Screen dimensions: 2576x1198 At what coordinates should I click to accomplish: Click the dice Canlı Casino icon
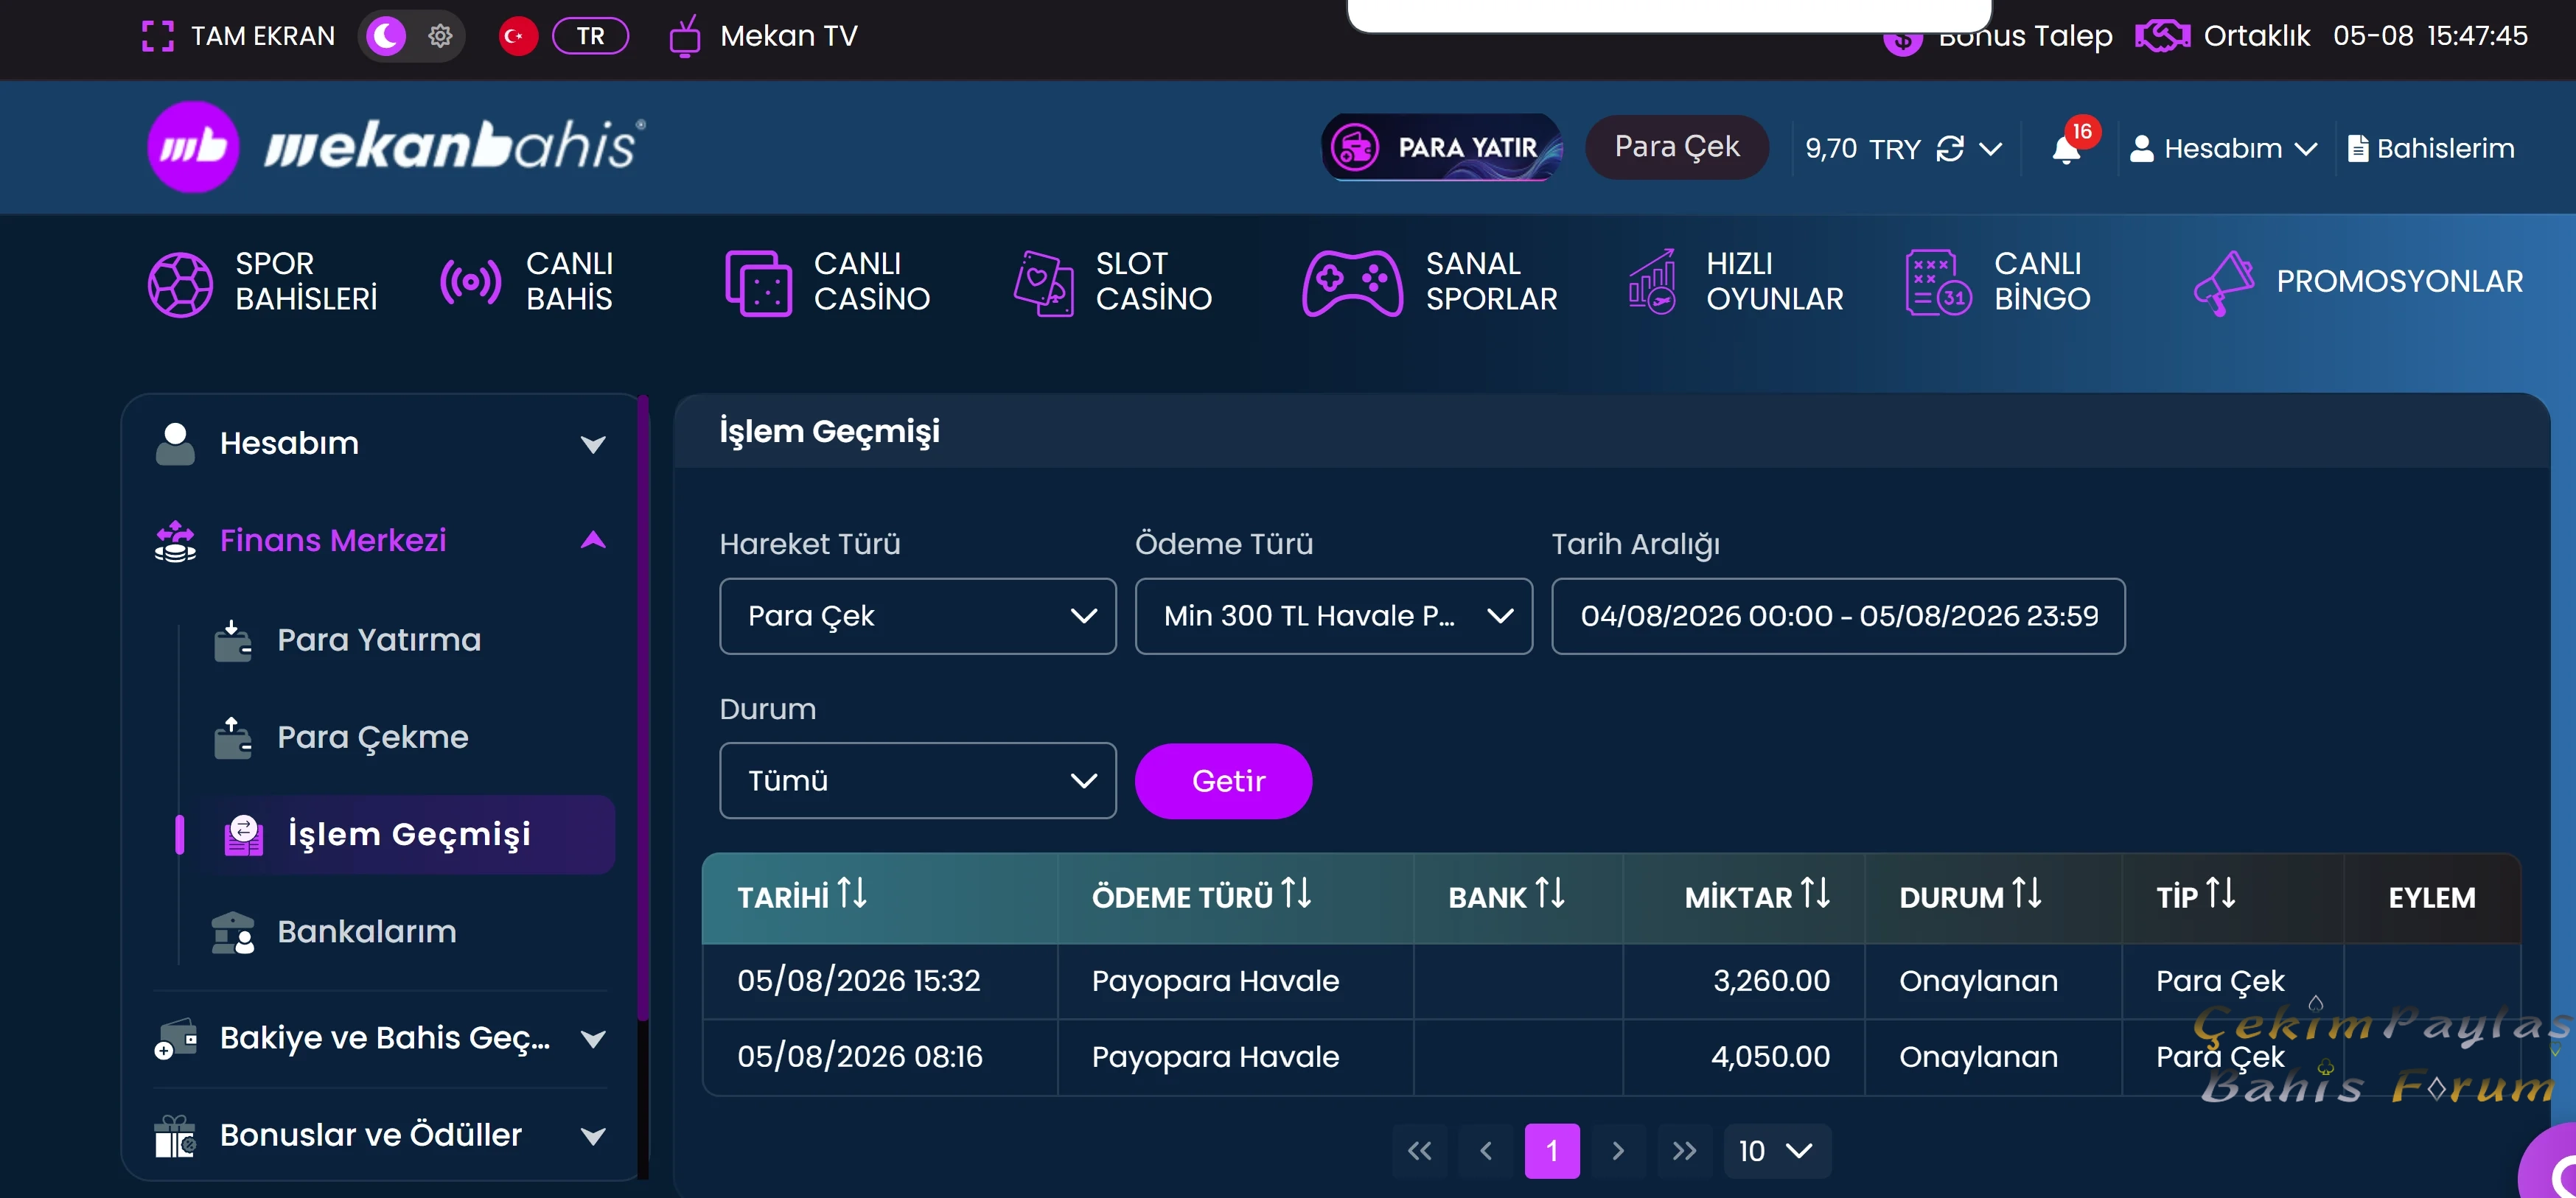tap(758, 283)
